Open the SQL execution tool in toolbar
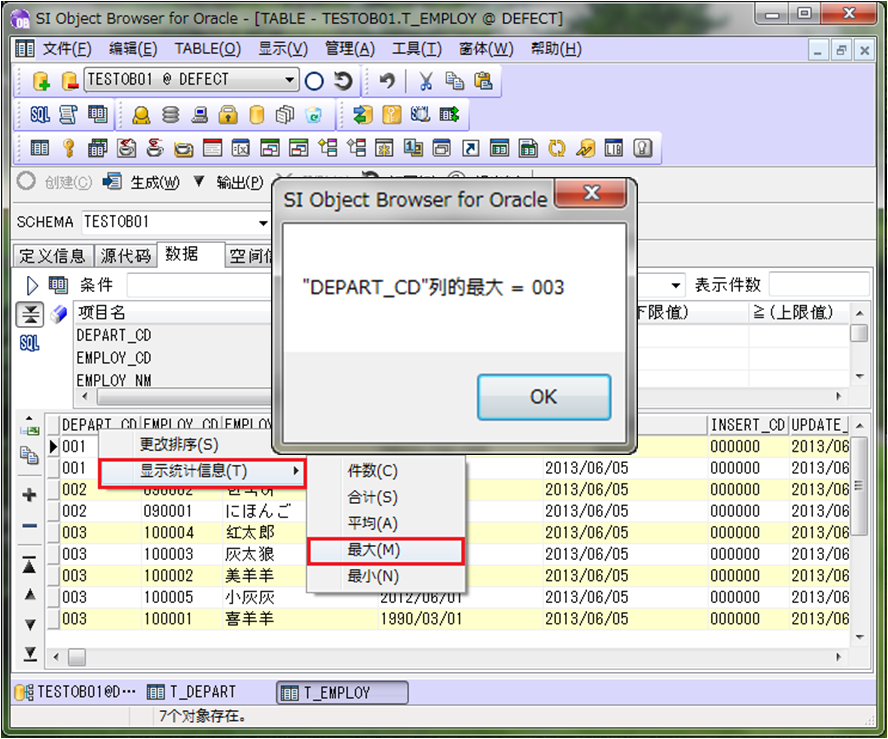The image size is (888, 739). click(40, 115)
